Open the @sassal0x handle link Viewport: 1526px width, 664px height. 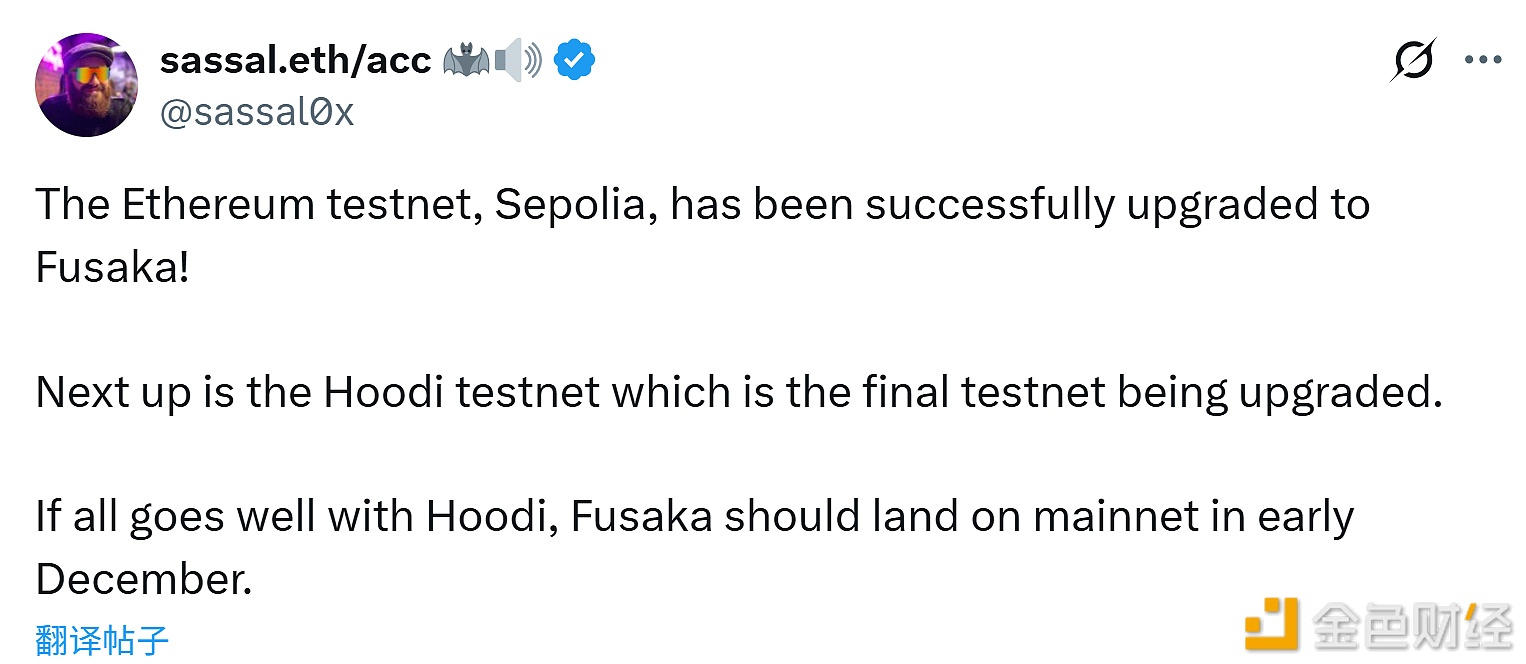257,112
